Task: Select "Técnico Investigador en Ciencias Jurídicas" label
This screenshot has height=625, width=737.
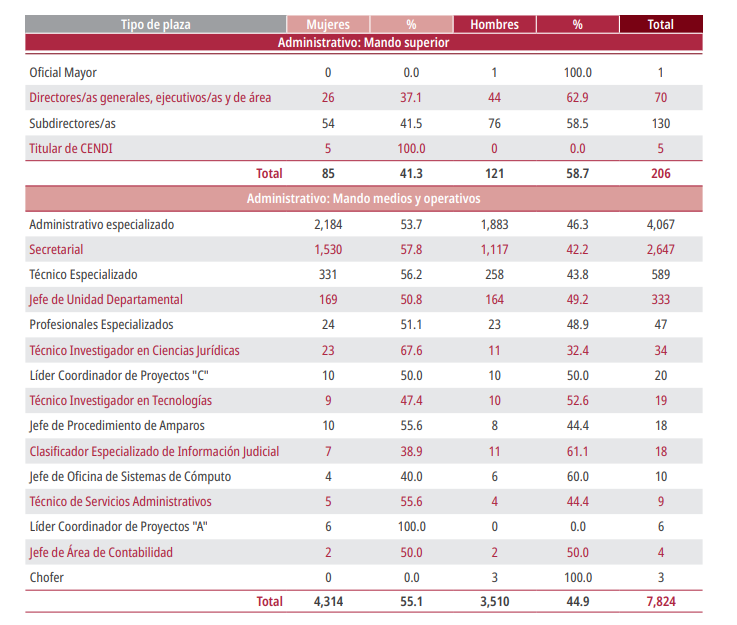Action: 134,350
